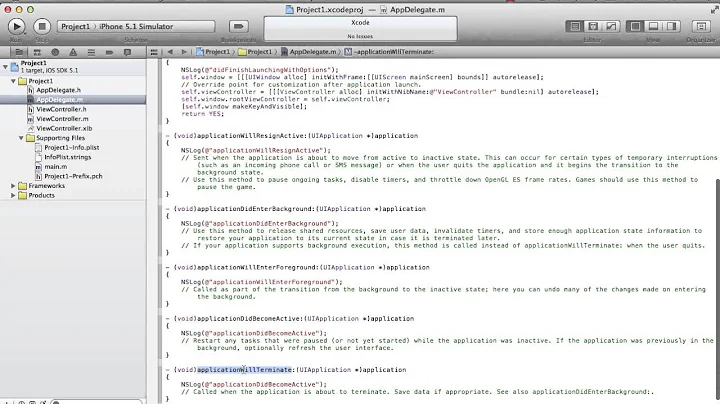The image size is (720, 404).
Task: Select the Version editor button
Action: pos(611,27)
